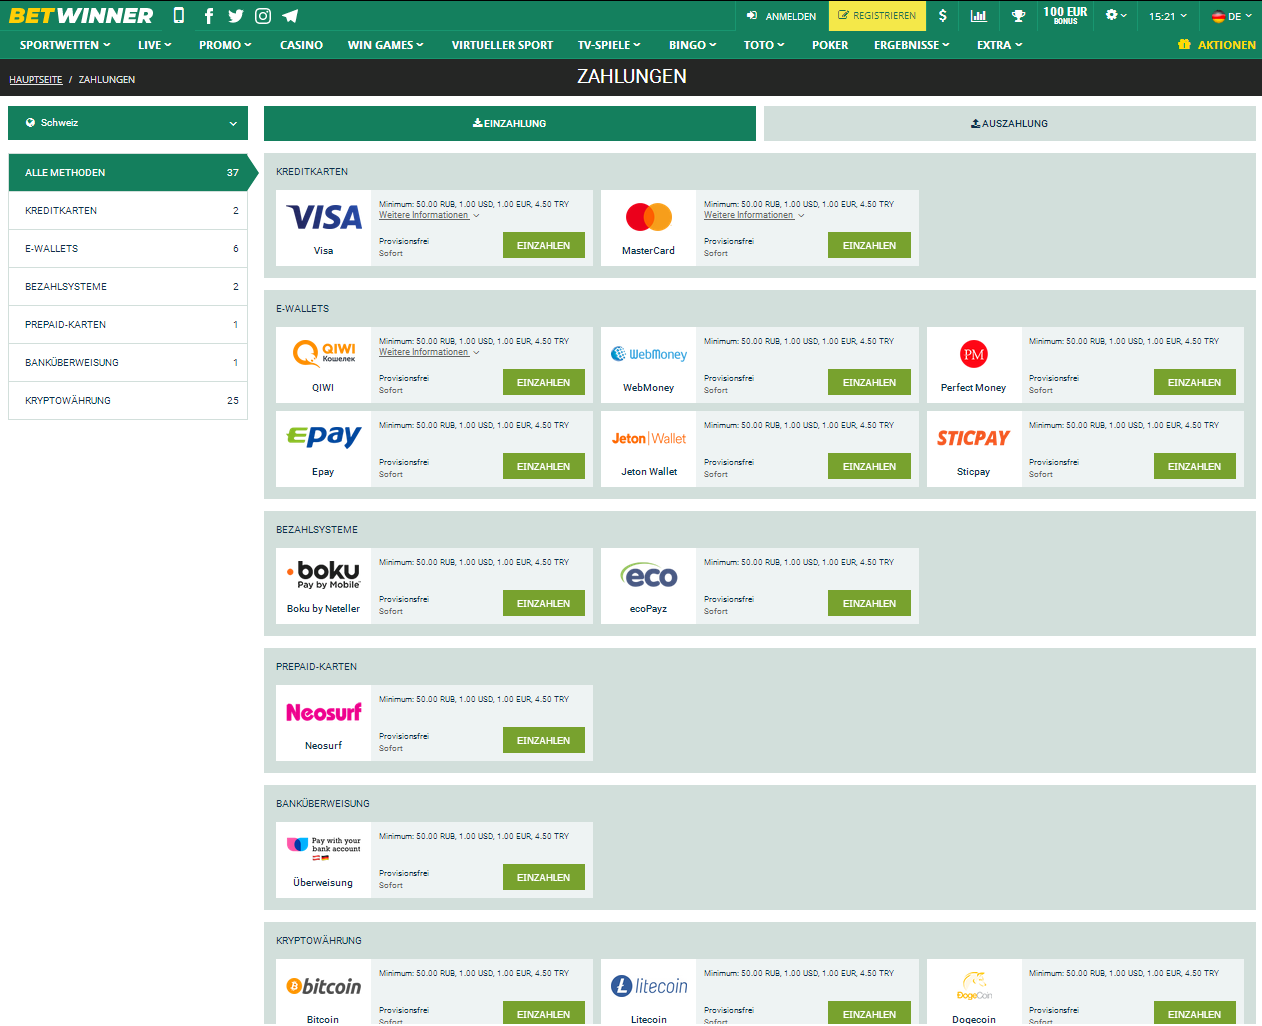This screenshot has width=1262, height=1026.
Task: Click Einzahlen for Visa
Action: click(x=544, y=245)
